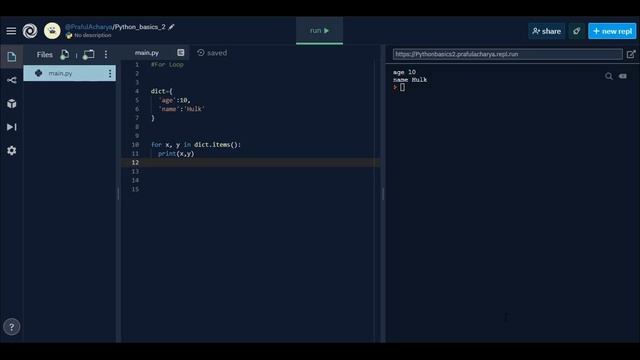
Task: Click 'Files' panel heading
Action: point(44,55)
